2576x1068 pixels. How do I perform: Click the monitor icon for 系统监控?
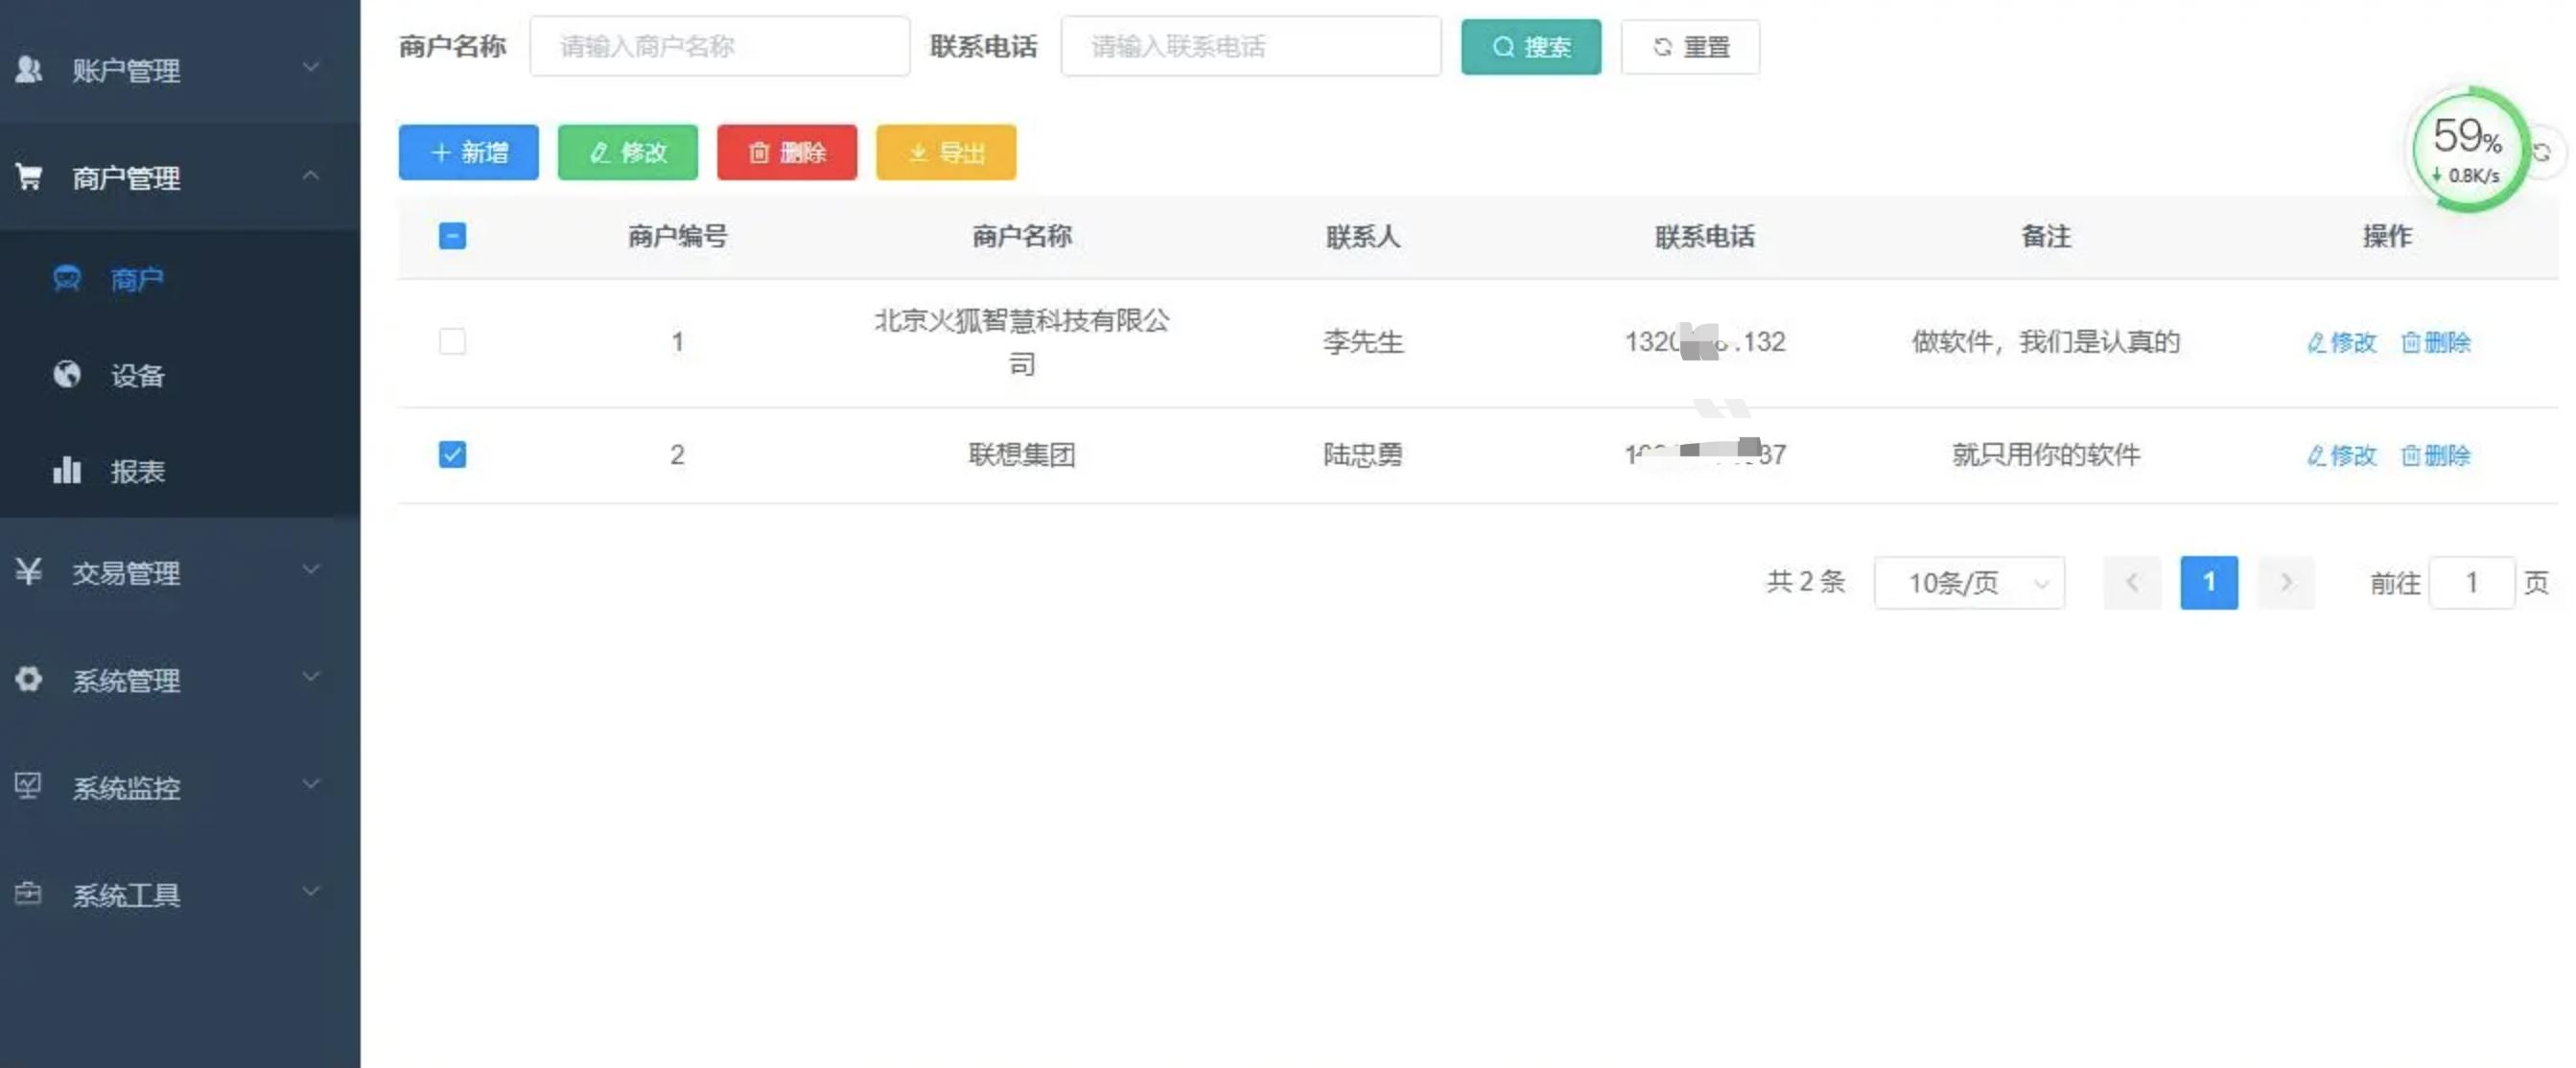point(29,786)
